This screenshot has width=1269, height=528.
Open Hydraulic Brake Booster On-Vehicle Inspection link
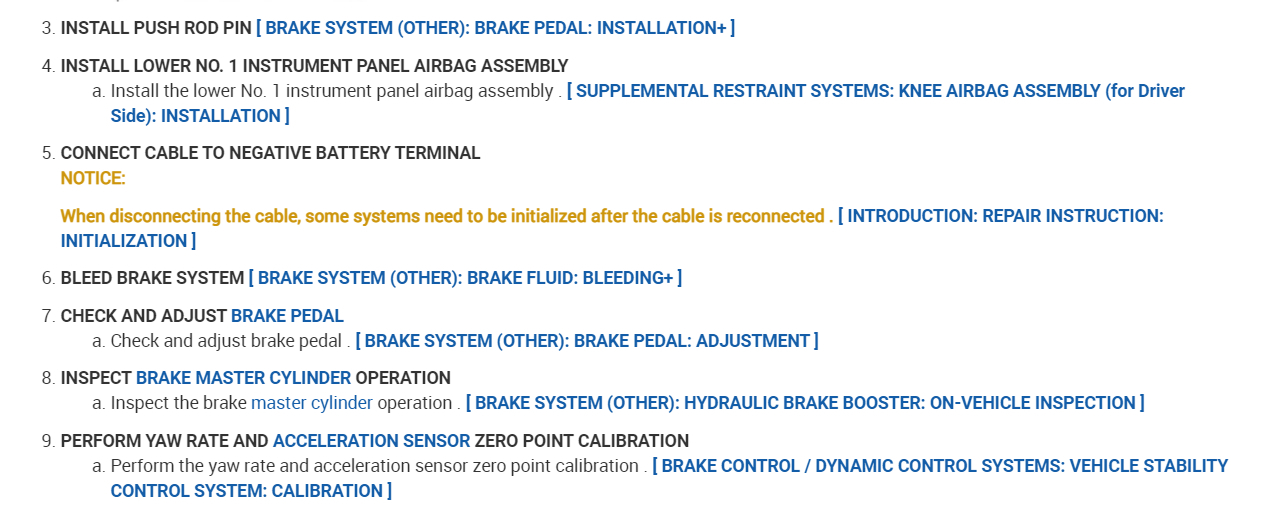pos(804,403)
